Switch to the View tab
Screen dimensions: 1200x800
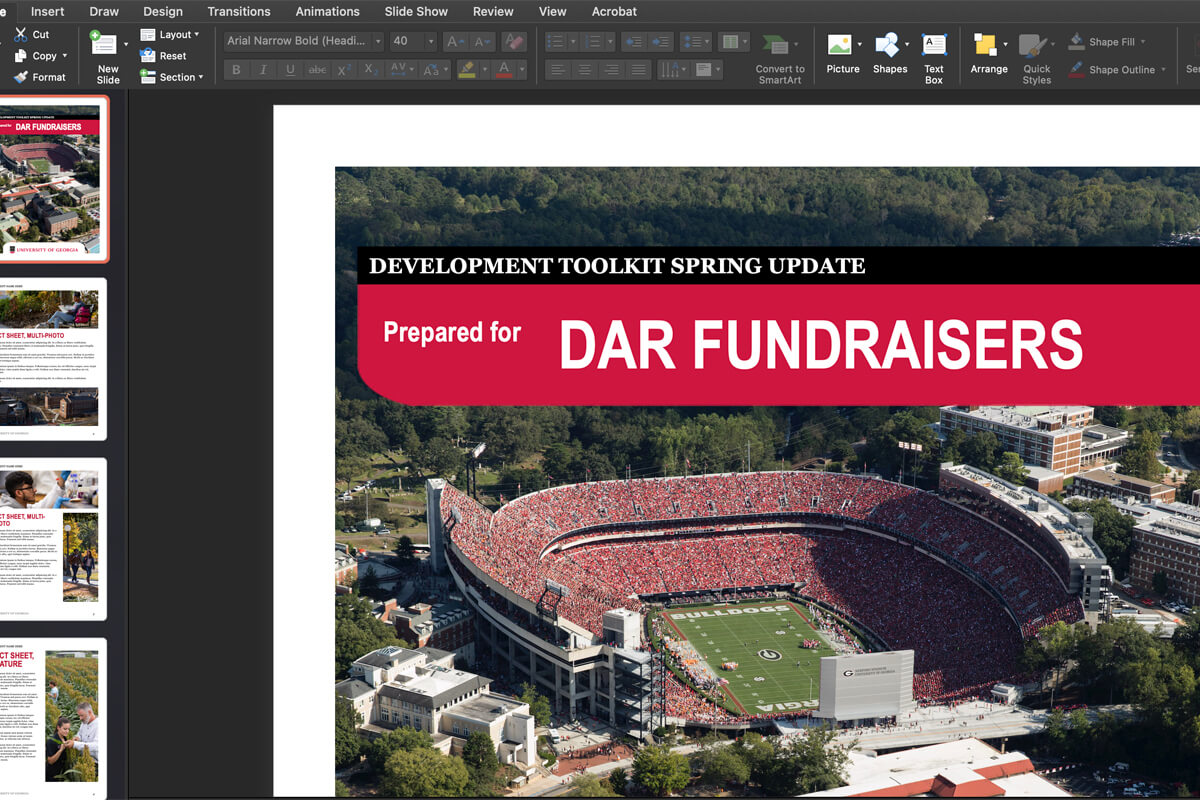coord(552,11)
